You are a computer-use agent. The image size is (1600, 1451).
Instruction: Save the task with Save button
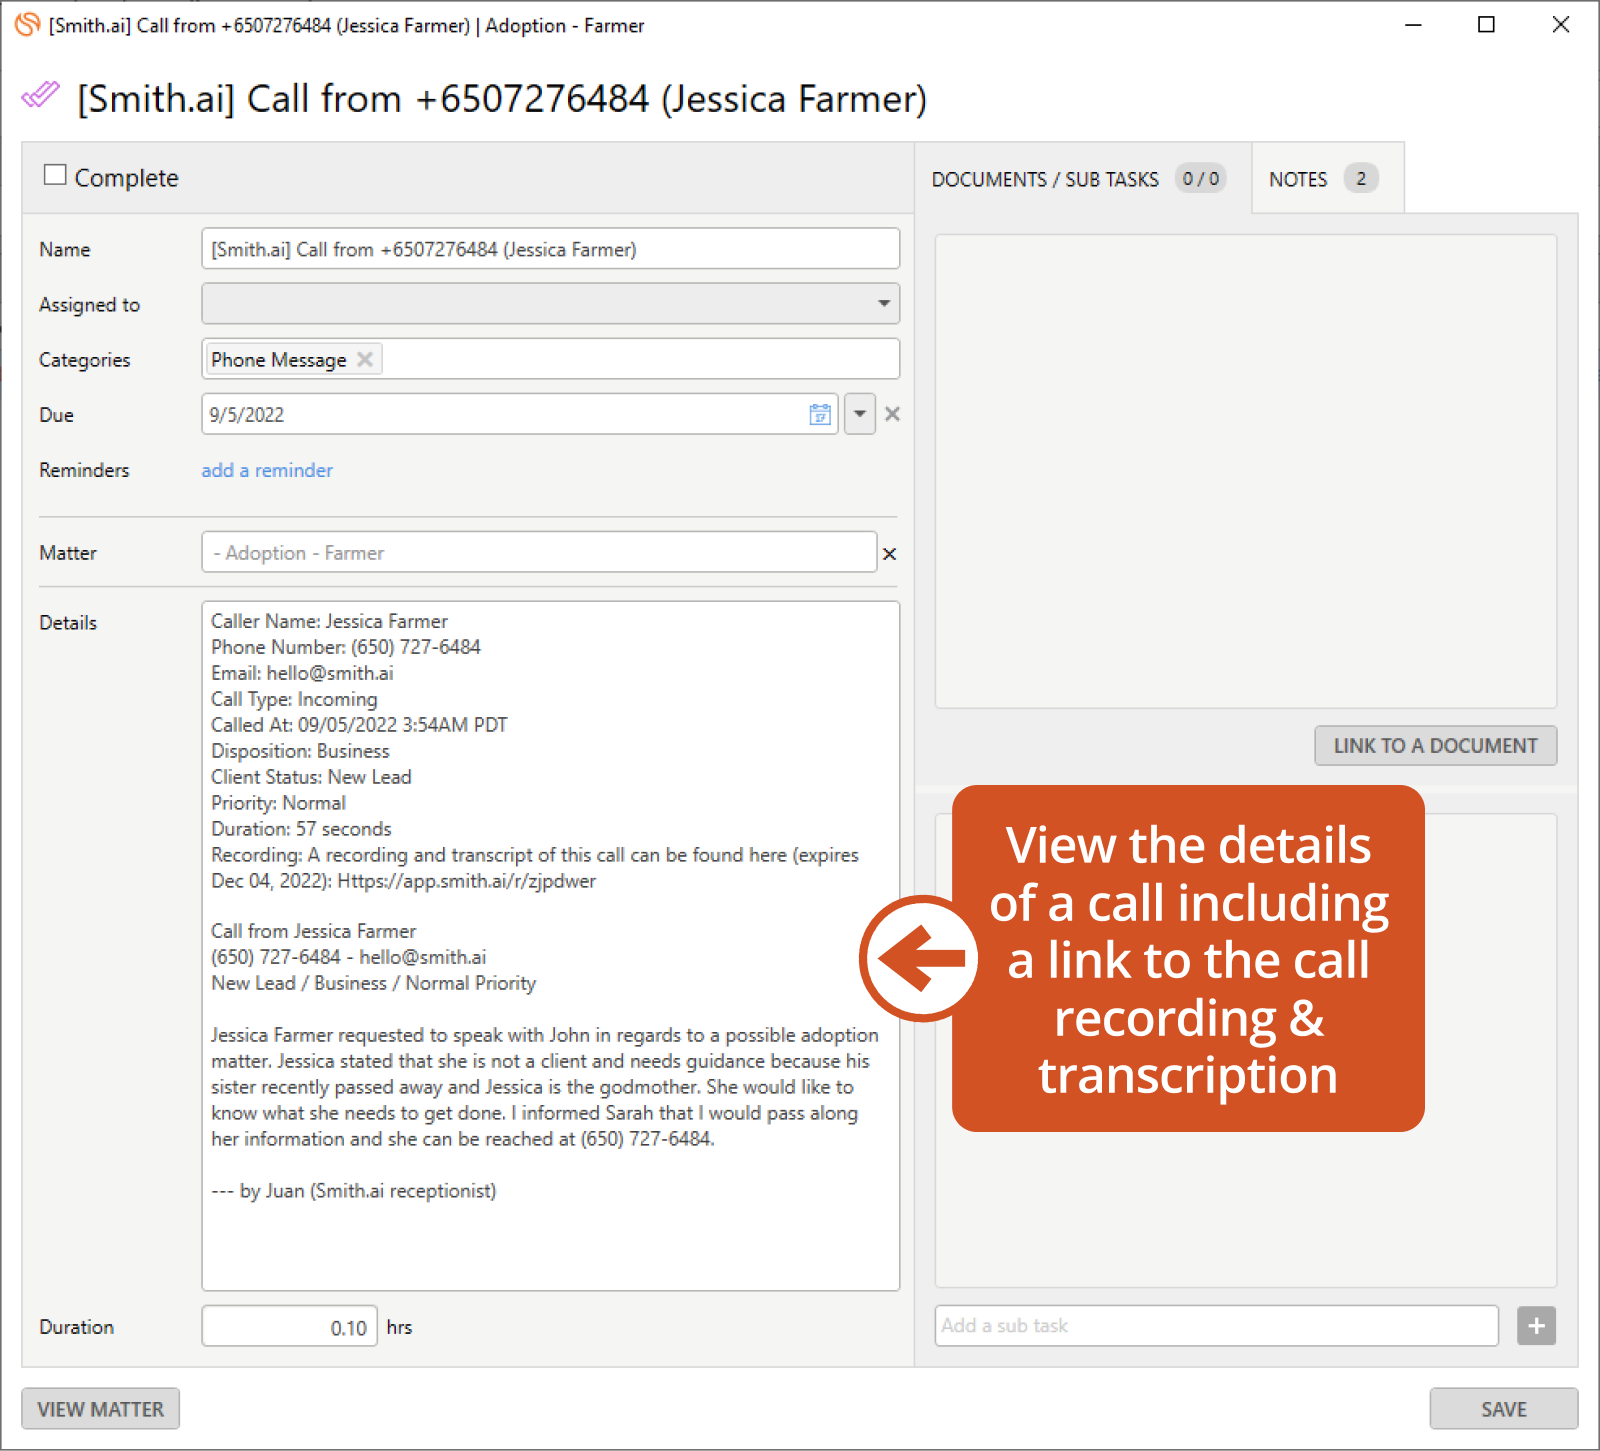click(1503, 1409)
